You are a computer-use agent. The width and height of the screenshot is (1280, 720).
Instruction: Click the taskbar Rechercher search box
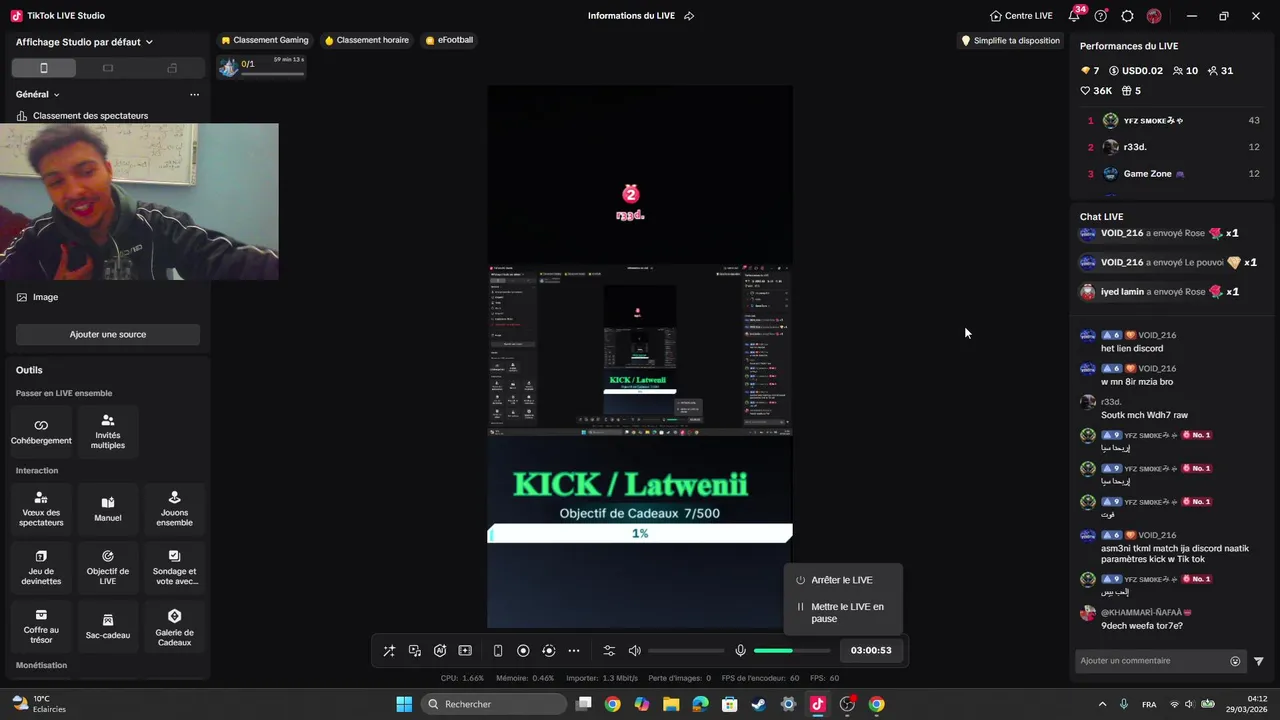pyautogui.click(x=494, y=704)
